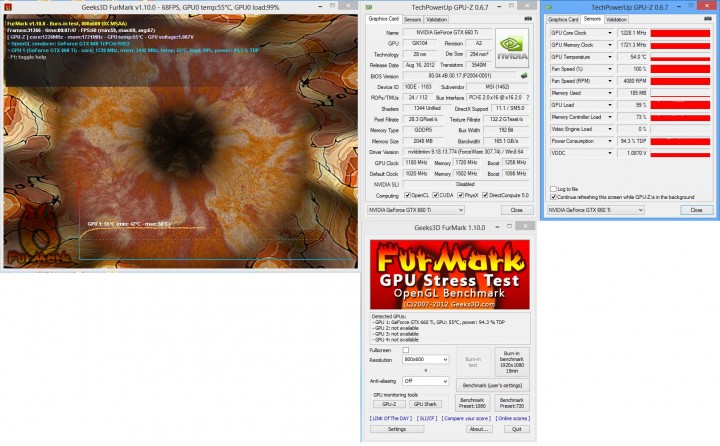Open the Power Consumption sensor dropdown

(610, 141)
